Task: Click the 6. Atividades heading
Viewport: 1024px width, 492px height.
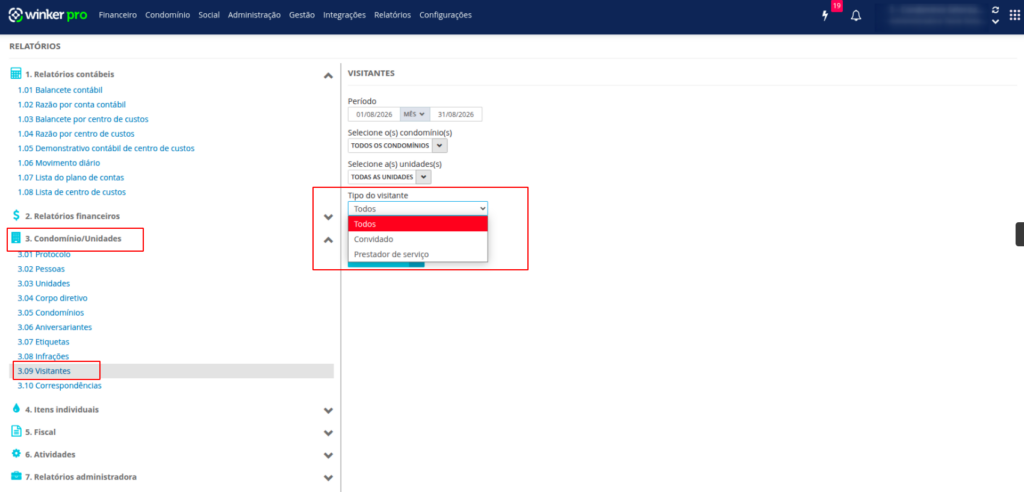Action: [x=50, y=454]
